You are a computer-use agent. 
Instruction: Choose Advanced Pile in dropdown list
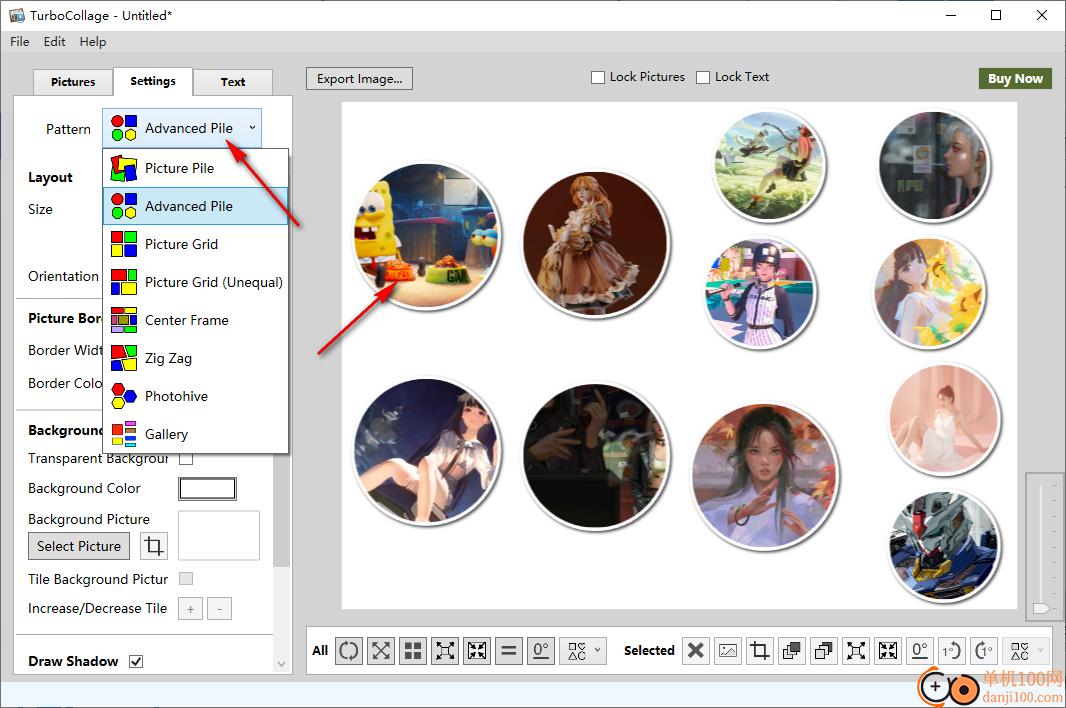196,206
